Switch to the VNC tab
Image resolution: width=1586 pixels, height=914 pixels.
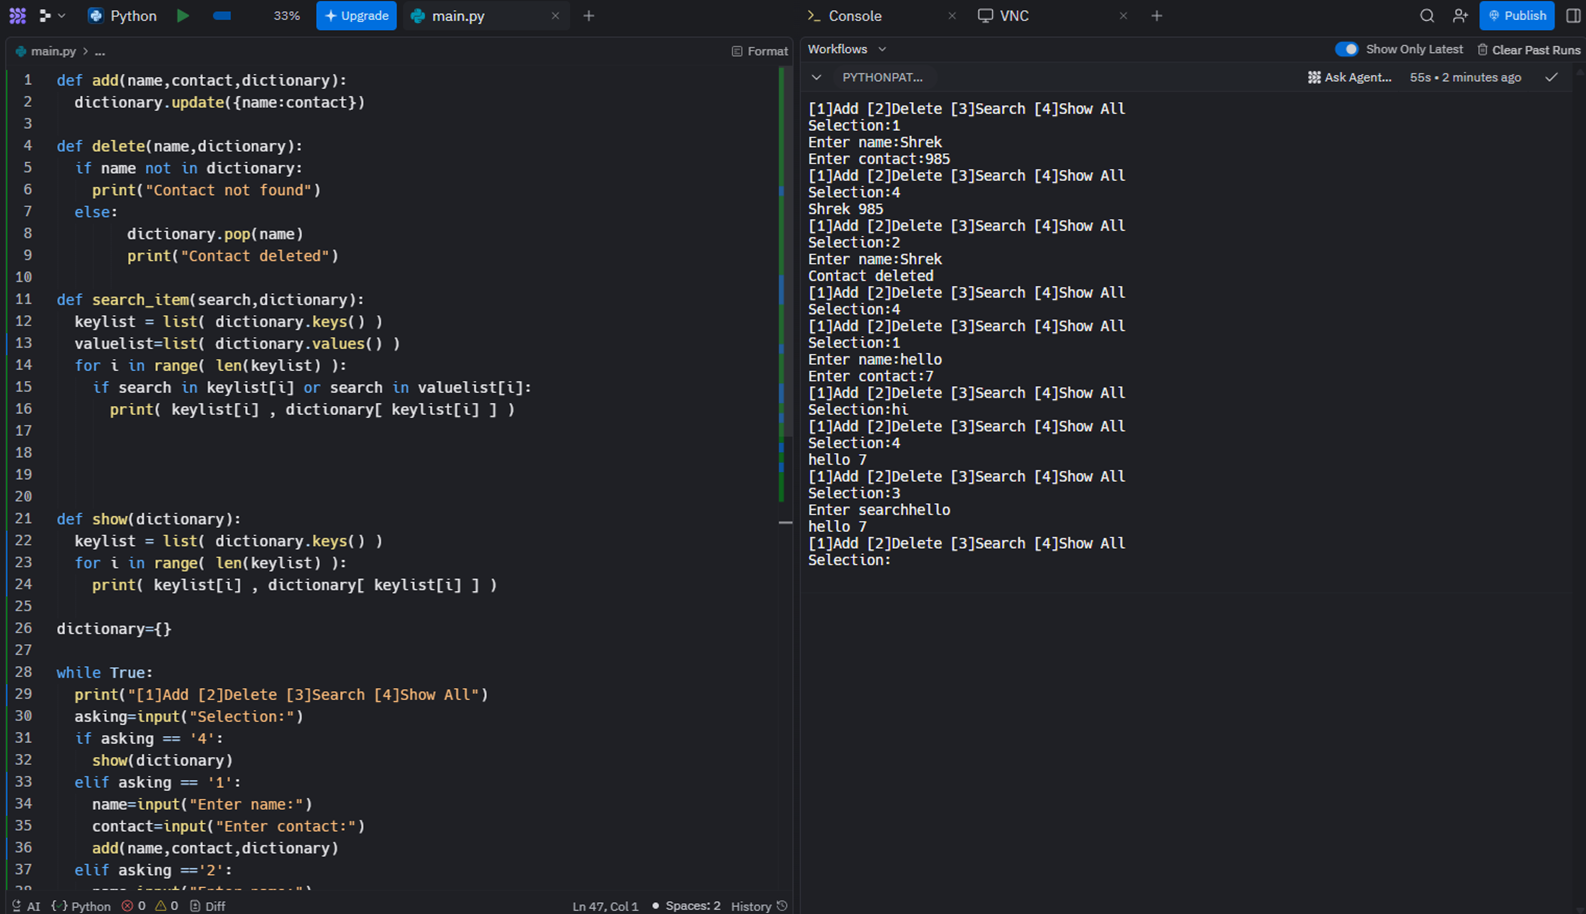(x=1013, y=16)
